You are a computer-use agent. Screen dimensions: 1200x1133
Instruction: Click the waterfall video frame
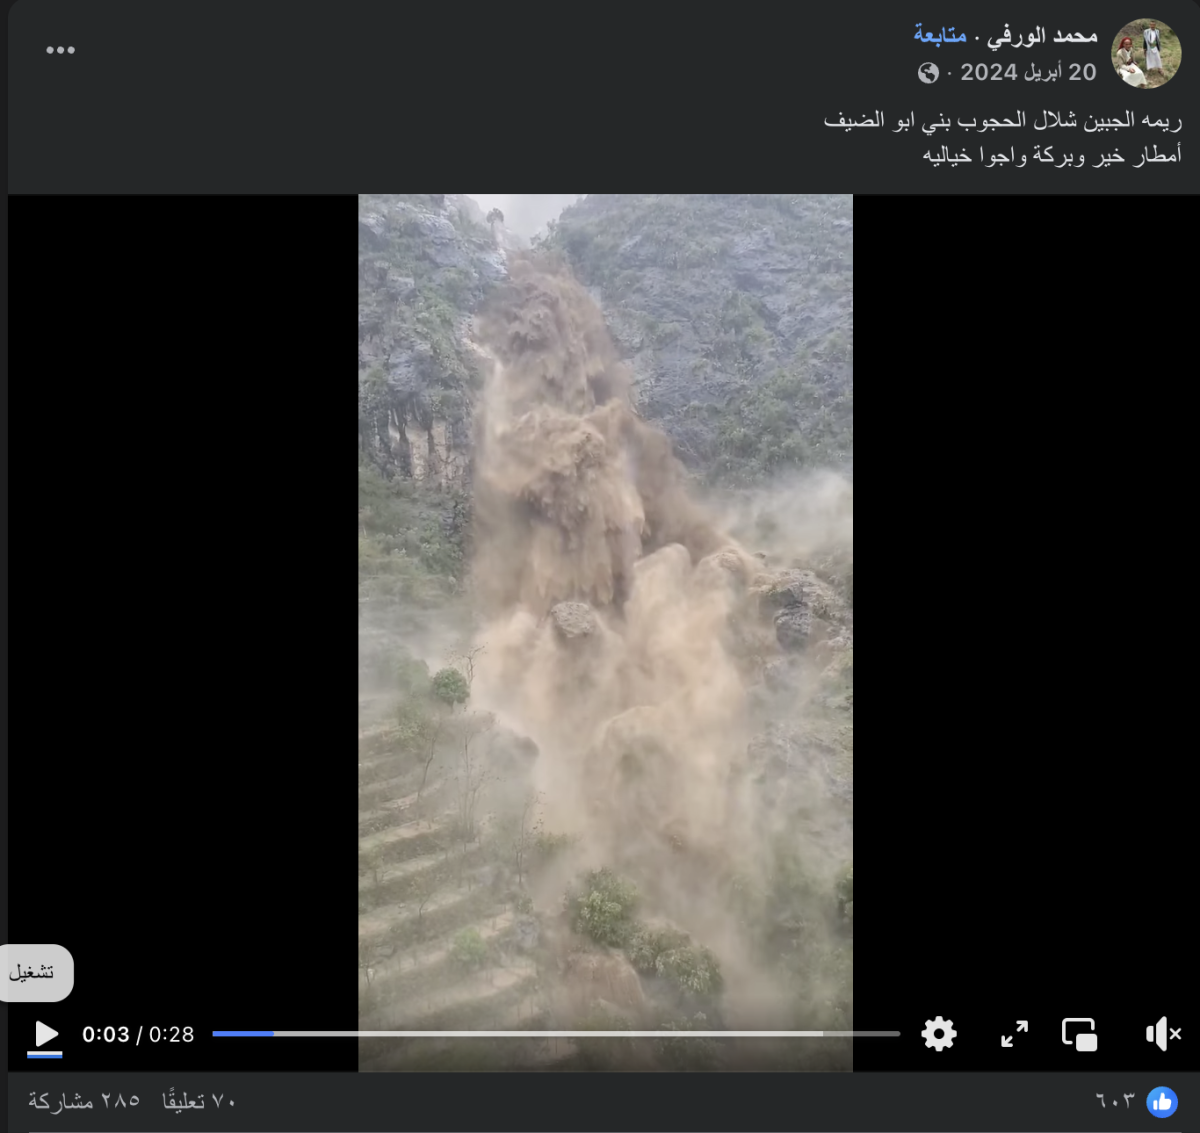tap(605, 600)
